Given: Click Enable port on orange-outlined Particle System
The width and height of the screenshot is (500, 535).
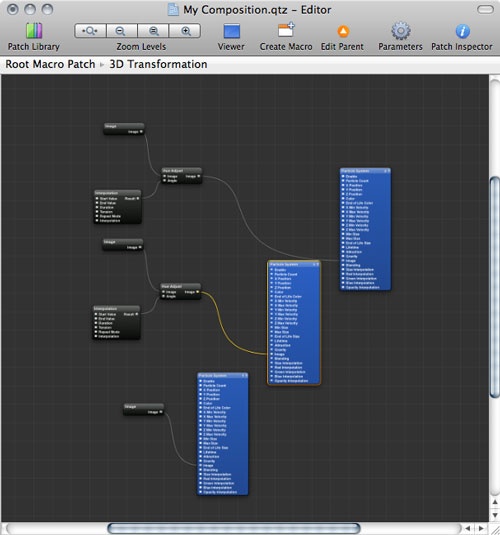Looking at the screenshot, I should point(272,270).
